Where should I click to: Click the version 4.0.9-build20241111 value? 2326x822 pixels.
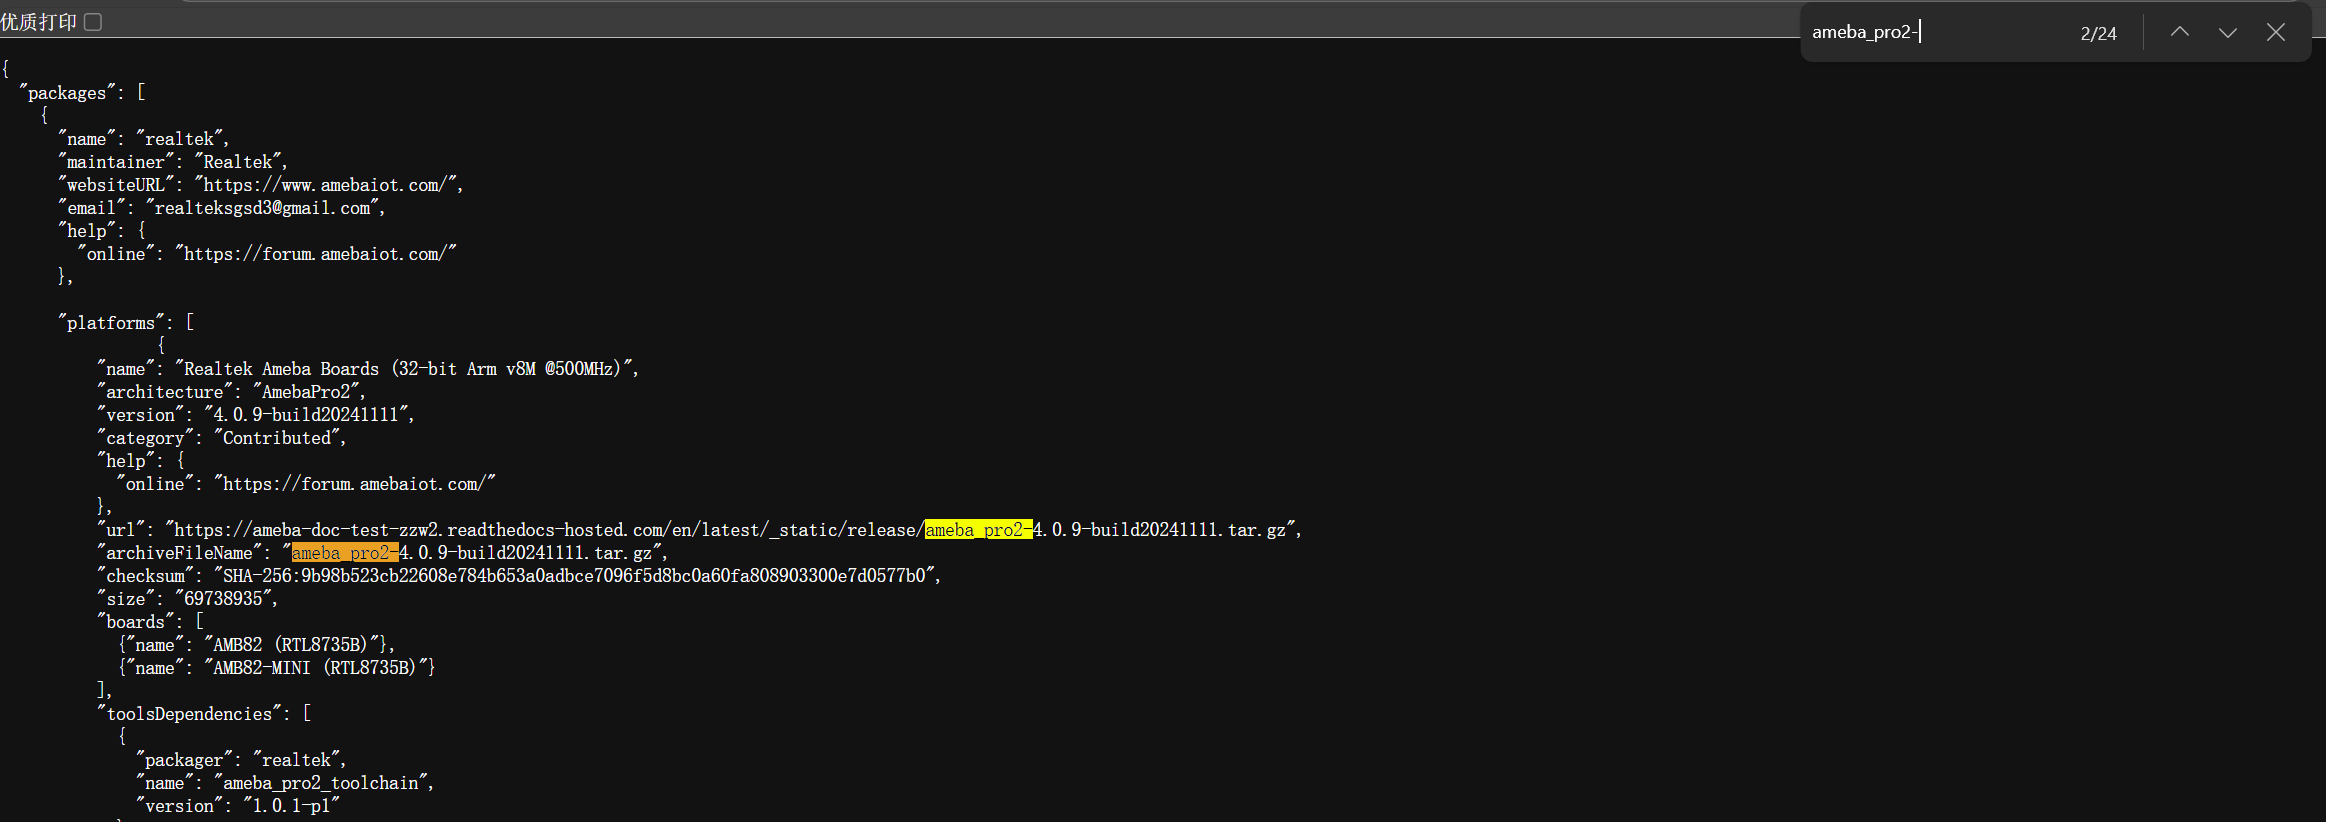tap(306, 415)
